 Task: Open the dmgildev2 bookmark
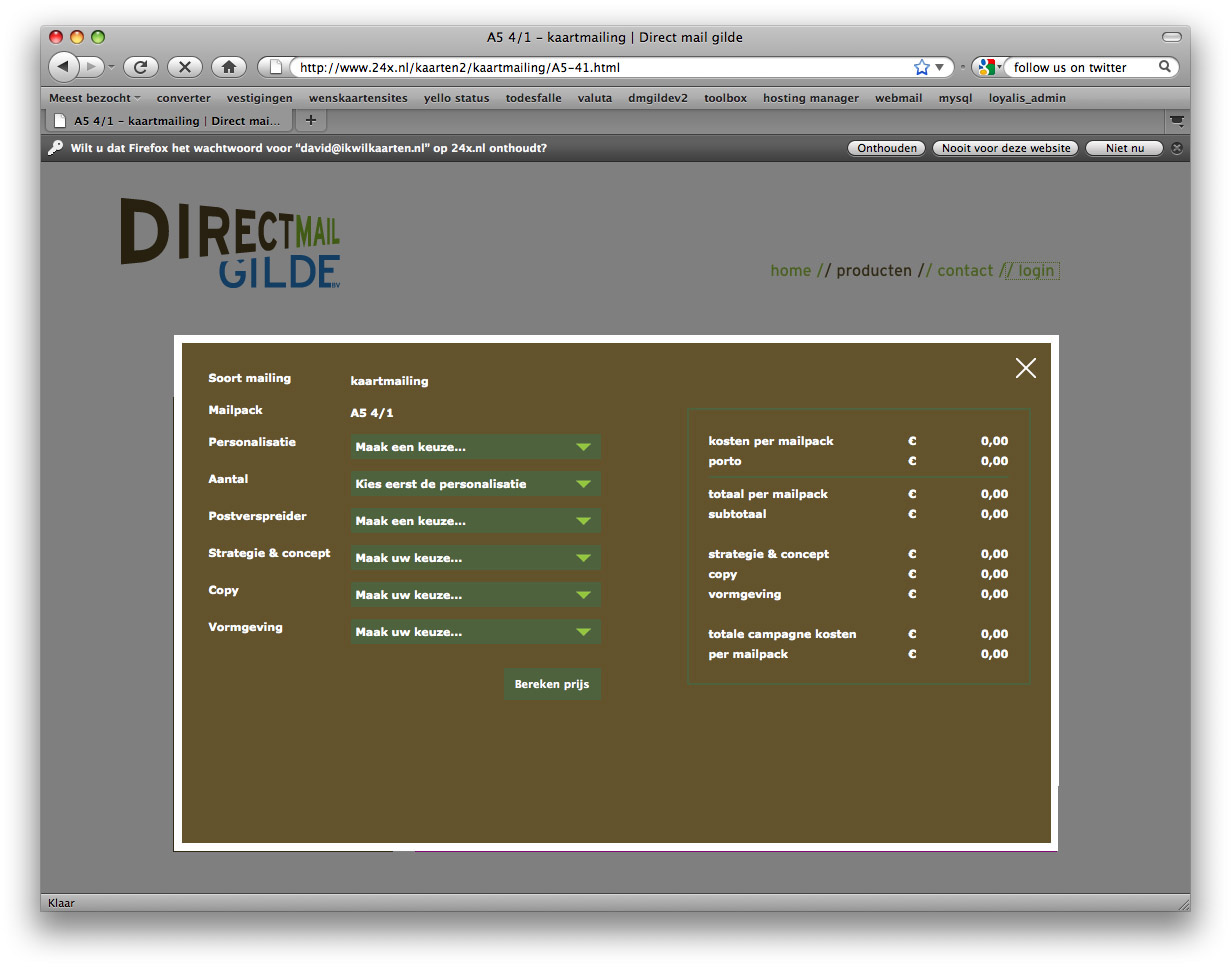click(658, 98)
